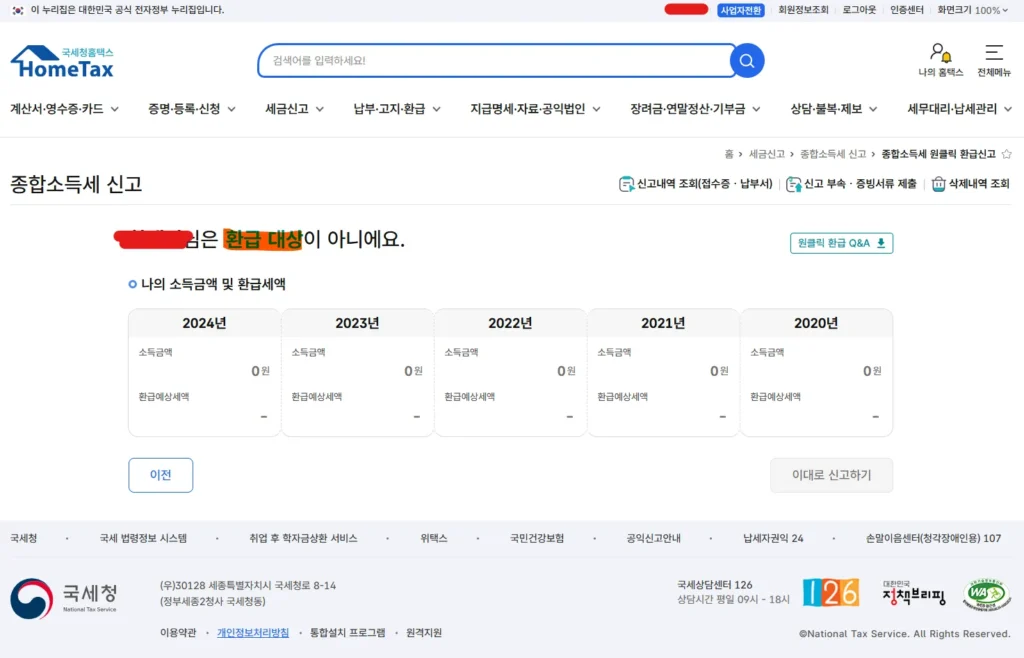Click the blue search magnifier icon
This screenshot has width=1024, height=658.
[746, 60]
